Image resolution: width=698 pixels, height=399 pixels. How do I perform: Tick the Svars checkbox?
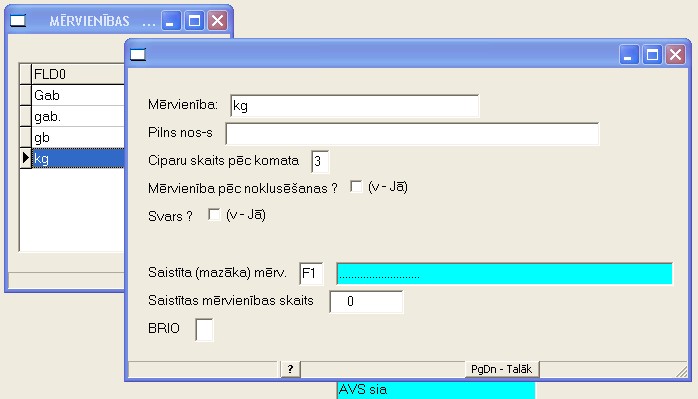coord(214,215)
